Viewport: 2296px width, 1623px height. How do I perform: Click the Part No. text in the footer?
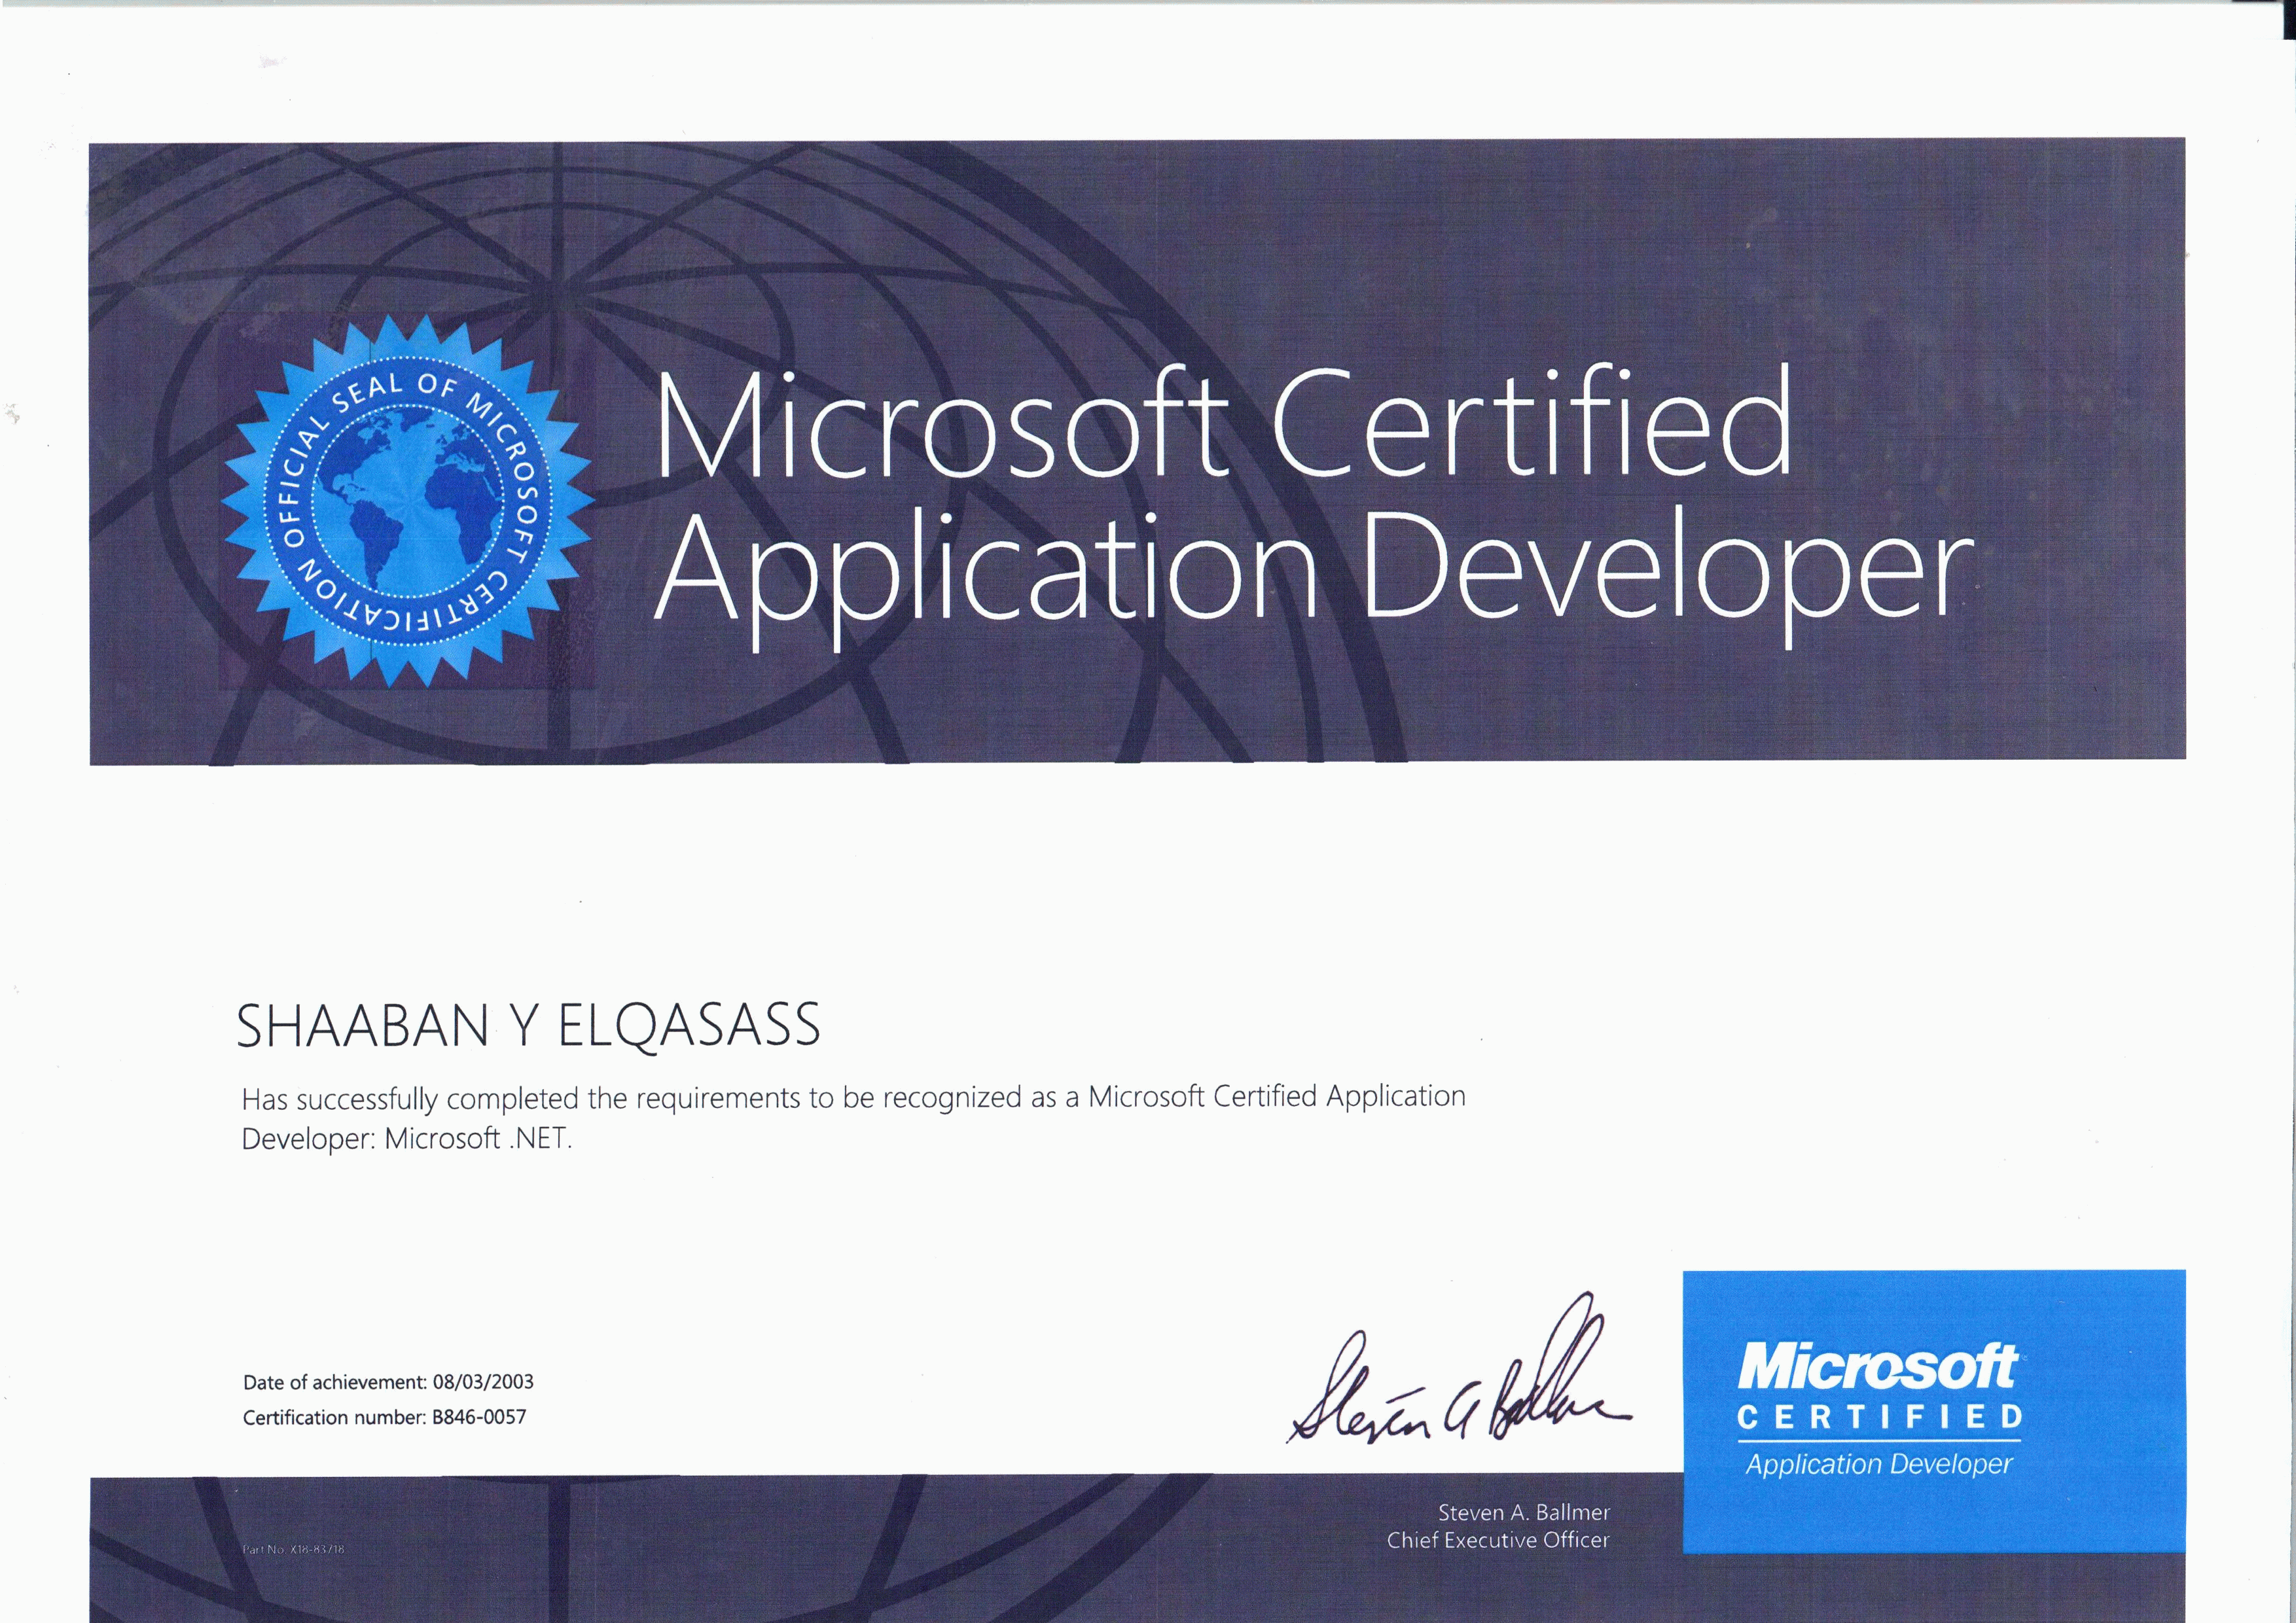pyautogui.click(x=293, y=1550)
